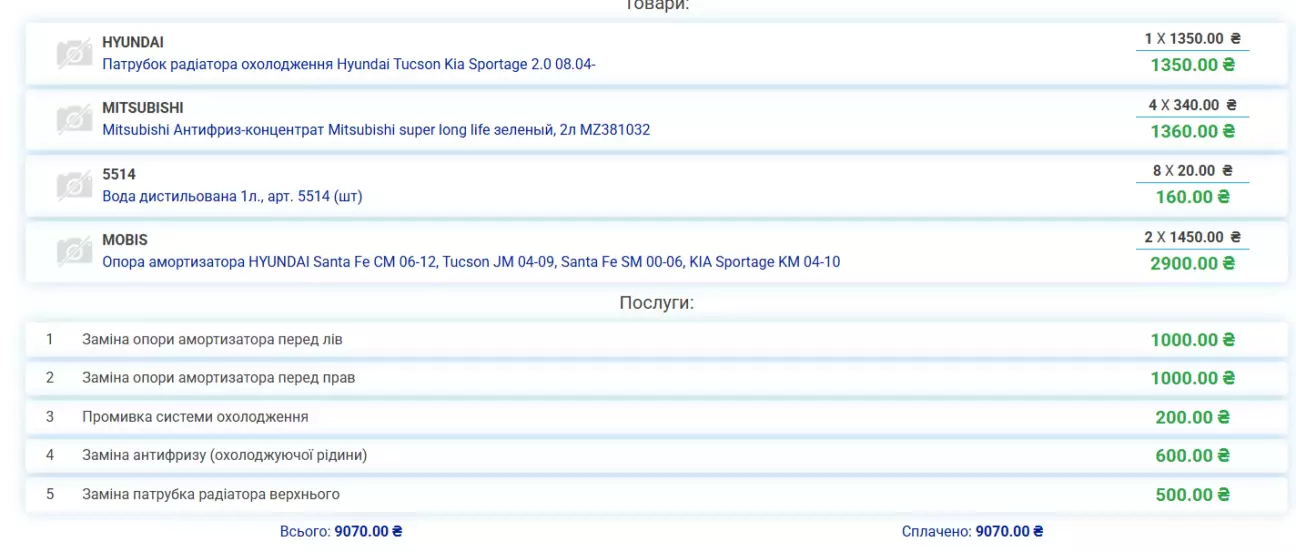Viewport: 1296px width, 552px height.
Task: Open Вода дистильована 1л product link
Action: (x=232, y=196)
